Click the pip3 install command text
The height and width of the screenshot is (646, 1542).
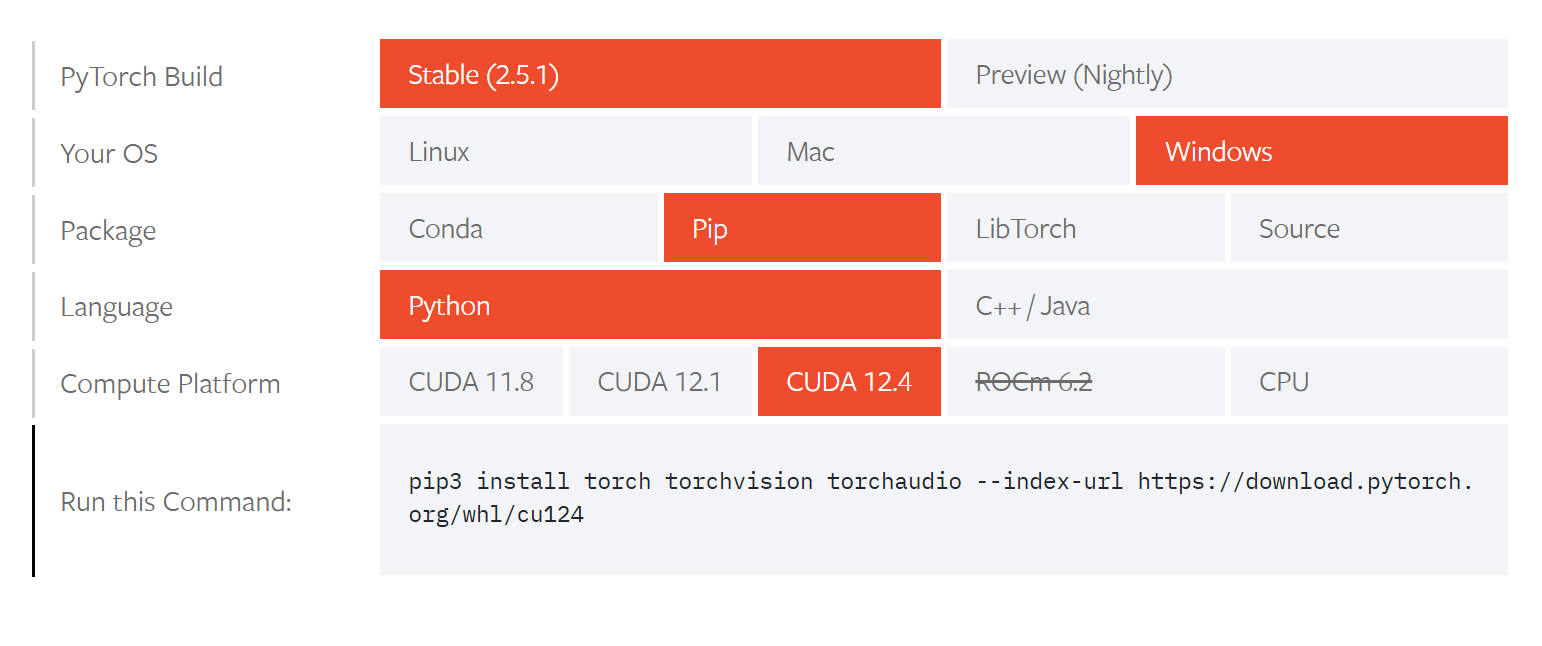pyautogui.click(x=940, y=498)
